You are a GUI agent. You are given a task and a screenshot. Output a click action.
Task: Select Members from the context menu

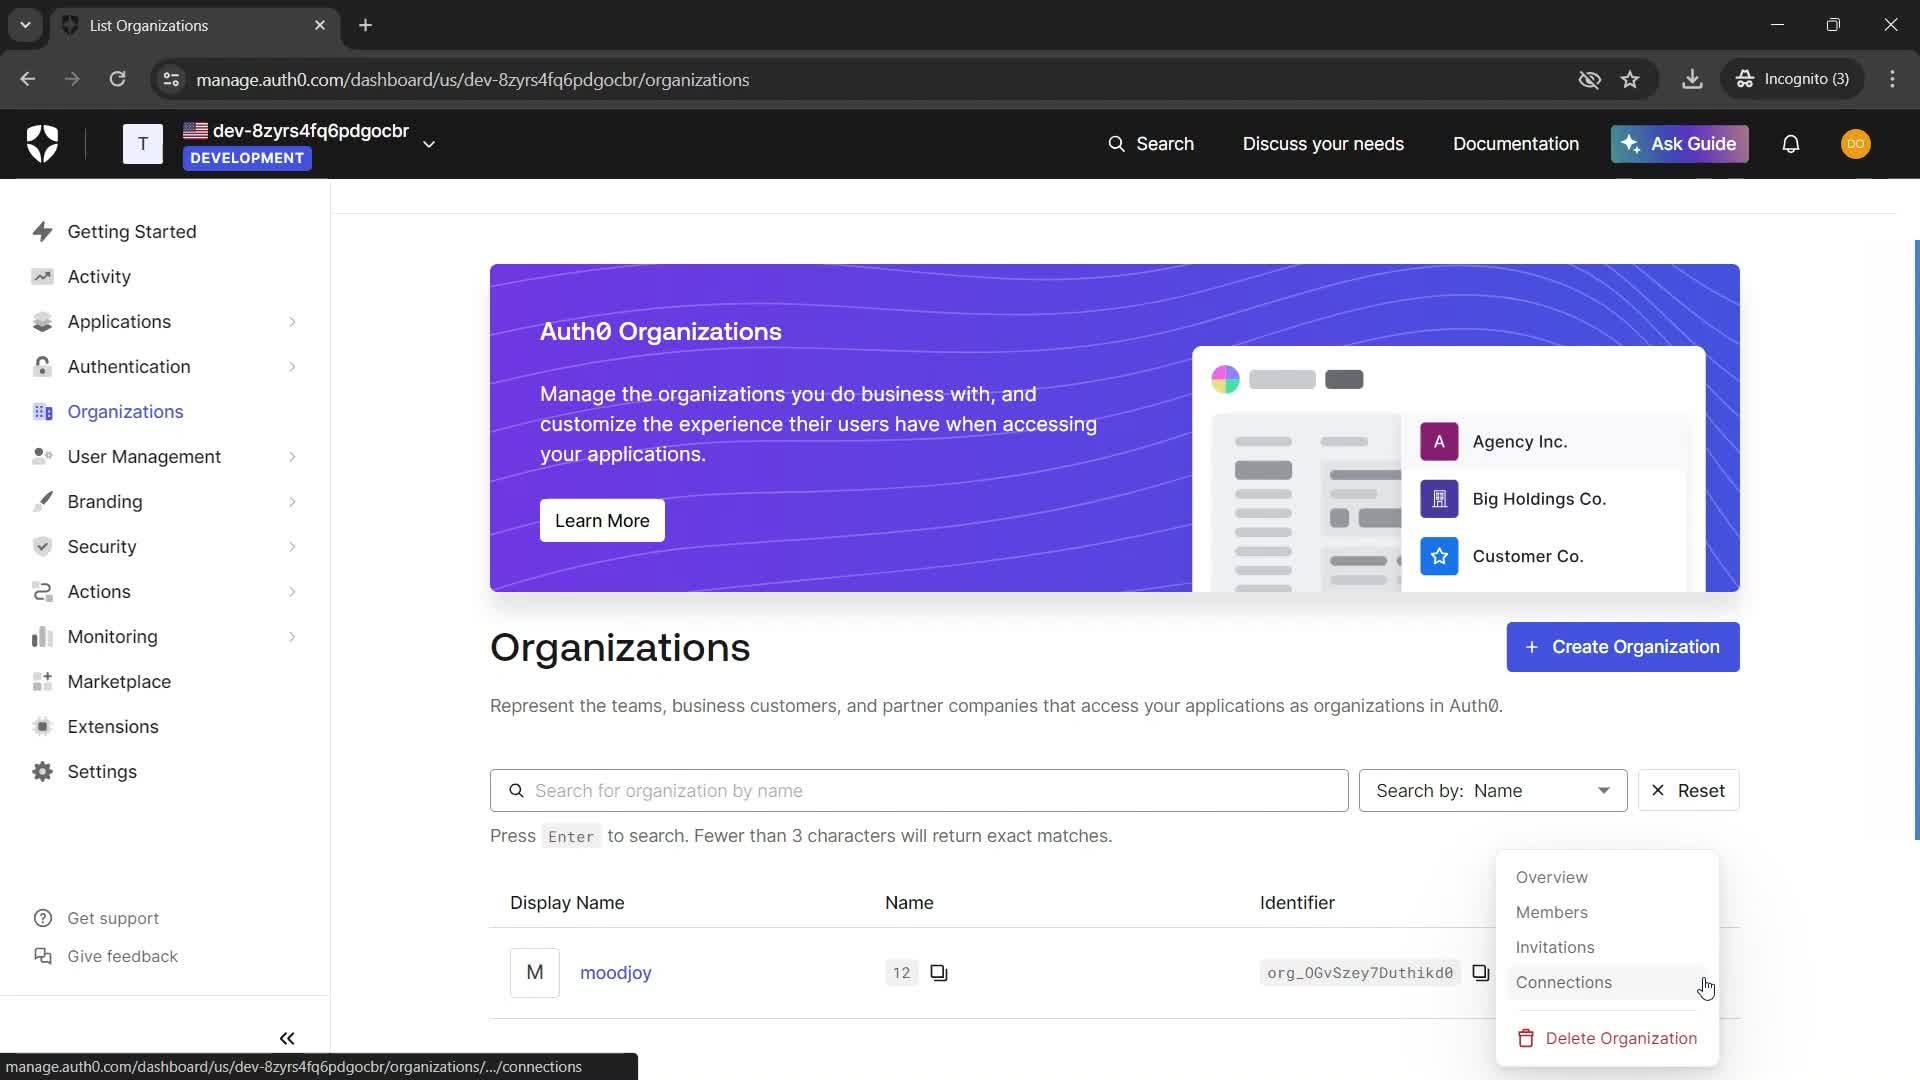[1607, 912]
